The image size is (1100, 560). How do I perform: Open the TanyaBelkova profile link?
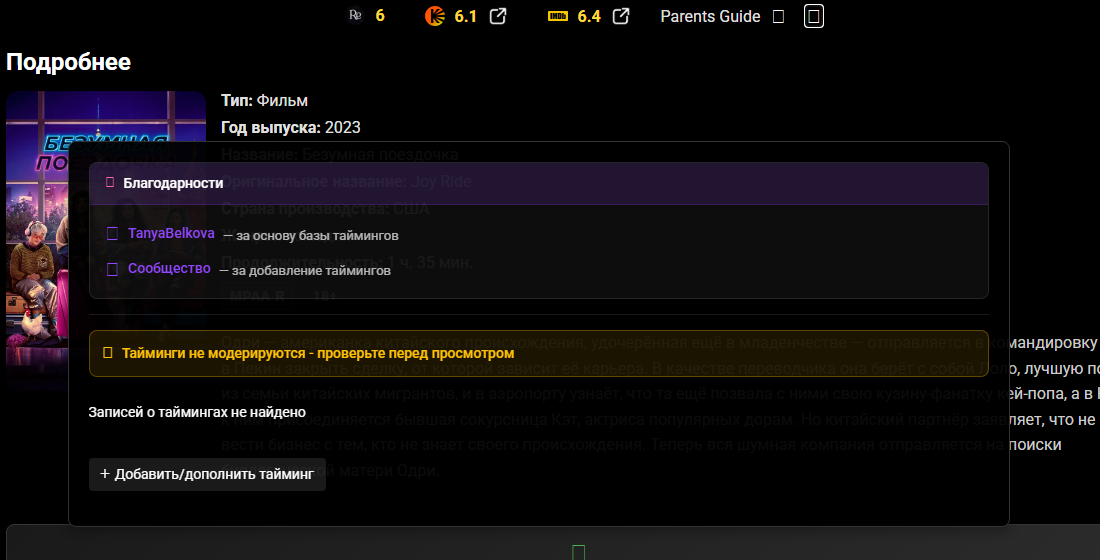click(x=171, y=234)
